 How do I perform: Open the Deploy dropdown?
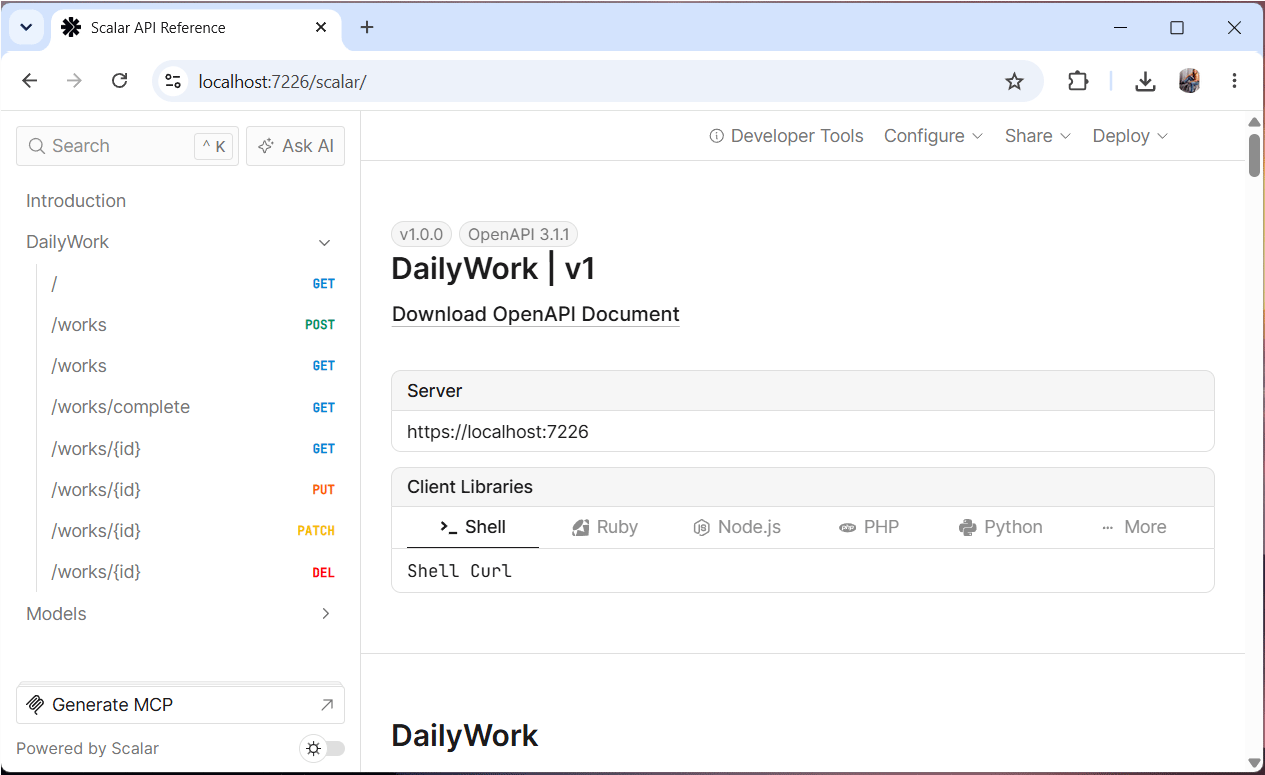[x=1130, y=136]
